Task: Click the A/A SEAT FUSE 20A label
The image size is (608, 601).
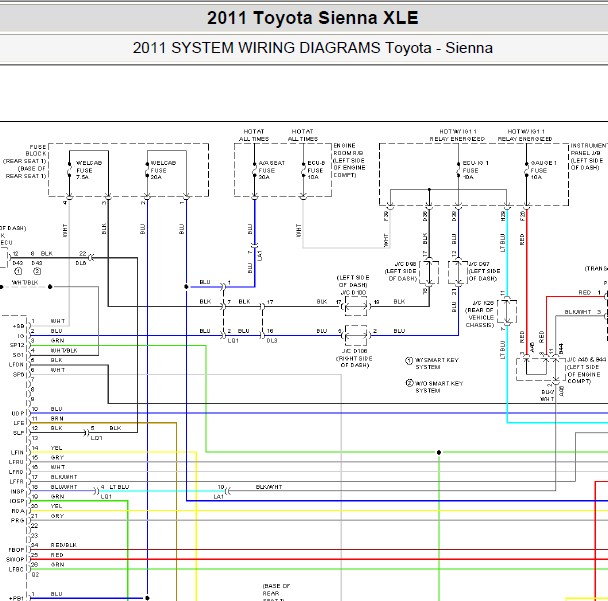Action: [271, 170]
